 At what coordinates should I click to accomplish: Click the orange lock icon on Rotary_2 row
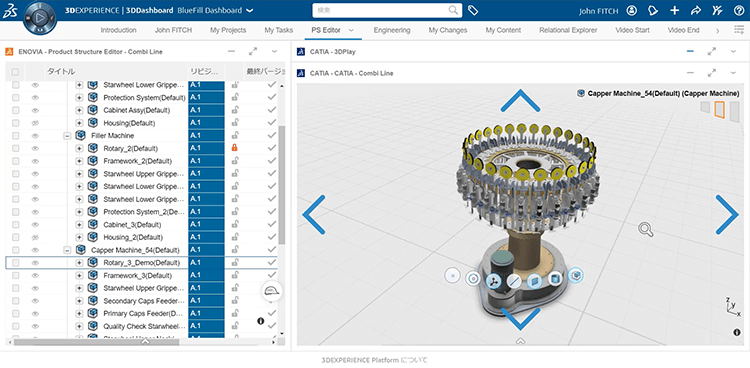(x=234, y=148)
